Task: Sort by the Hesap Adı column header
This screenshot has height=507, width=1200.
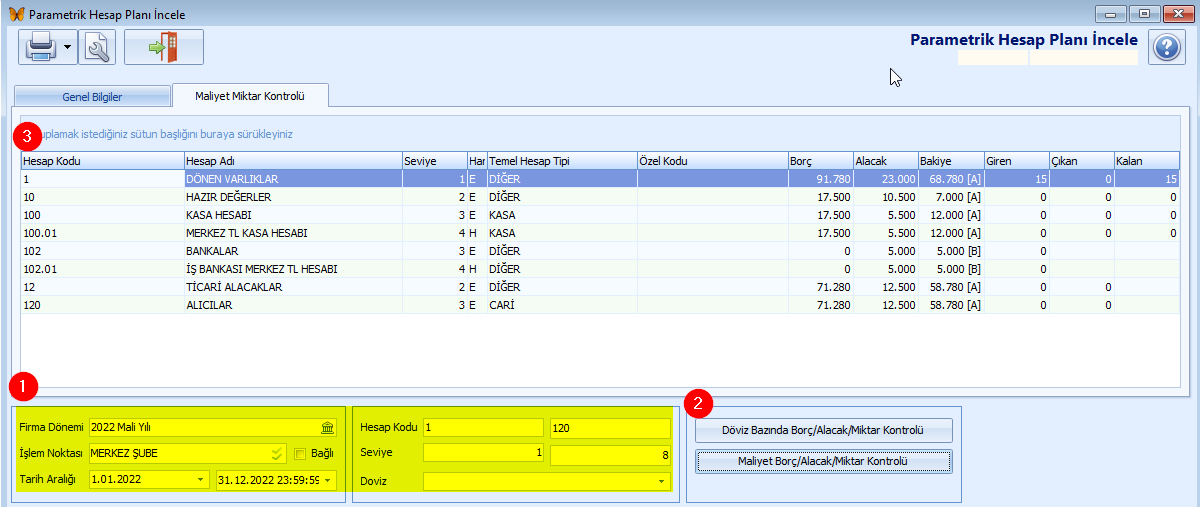Action: pyautogui.click(x=292, y=161)
